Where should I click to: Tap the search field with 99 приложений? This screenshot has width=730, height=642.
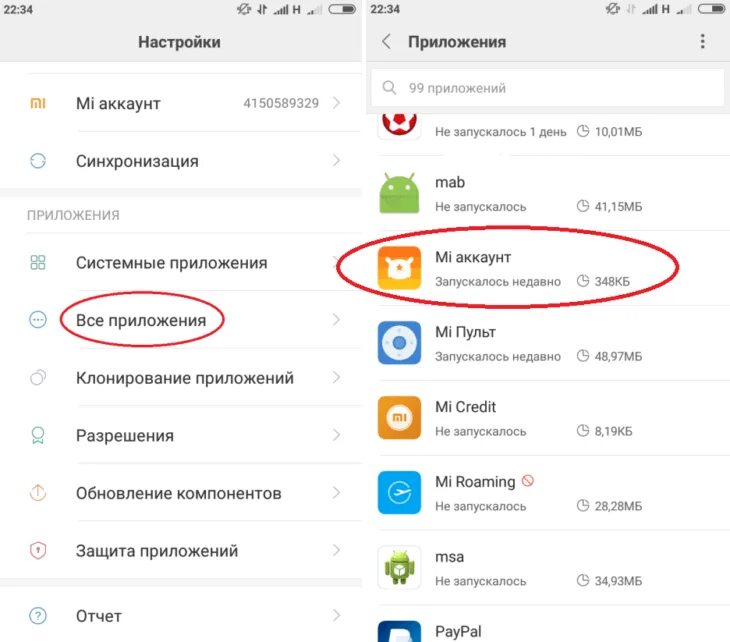click(548, 88)
